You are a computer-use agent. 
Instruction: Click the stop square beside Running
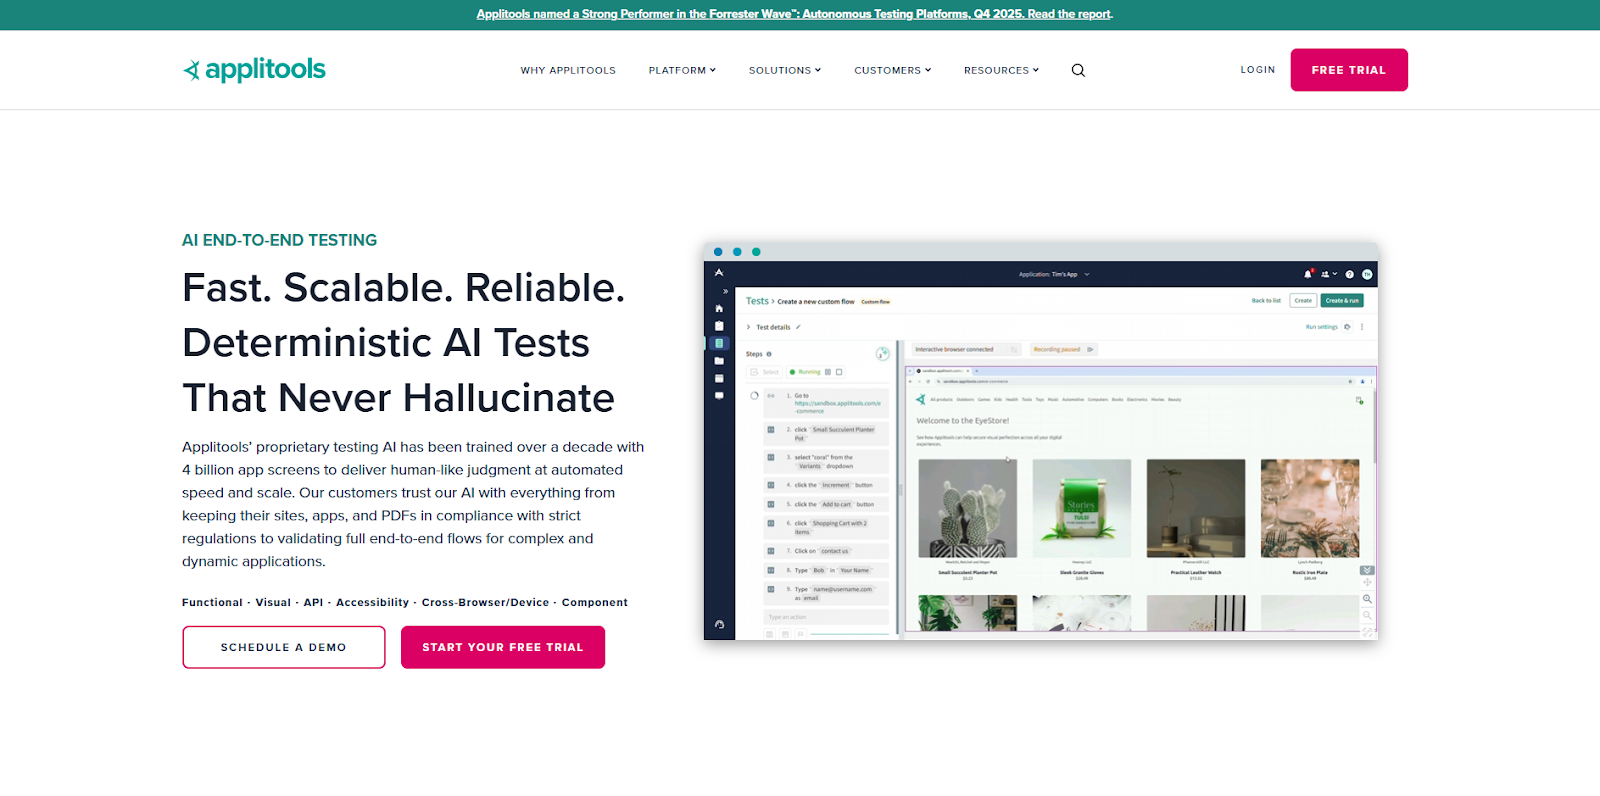[839, 372]
